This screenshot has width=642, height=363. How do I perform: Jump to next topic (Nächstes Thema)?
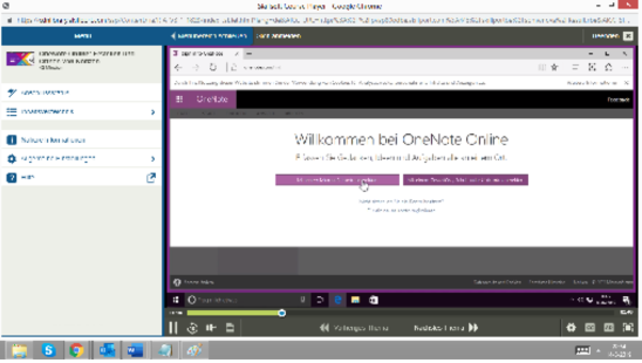coord(446,328)
